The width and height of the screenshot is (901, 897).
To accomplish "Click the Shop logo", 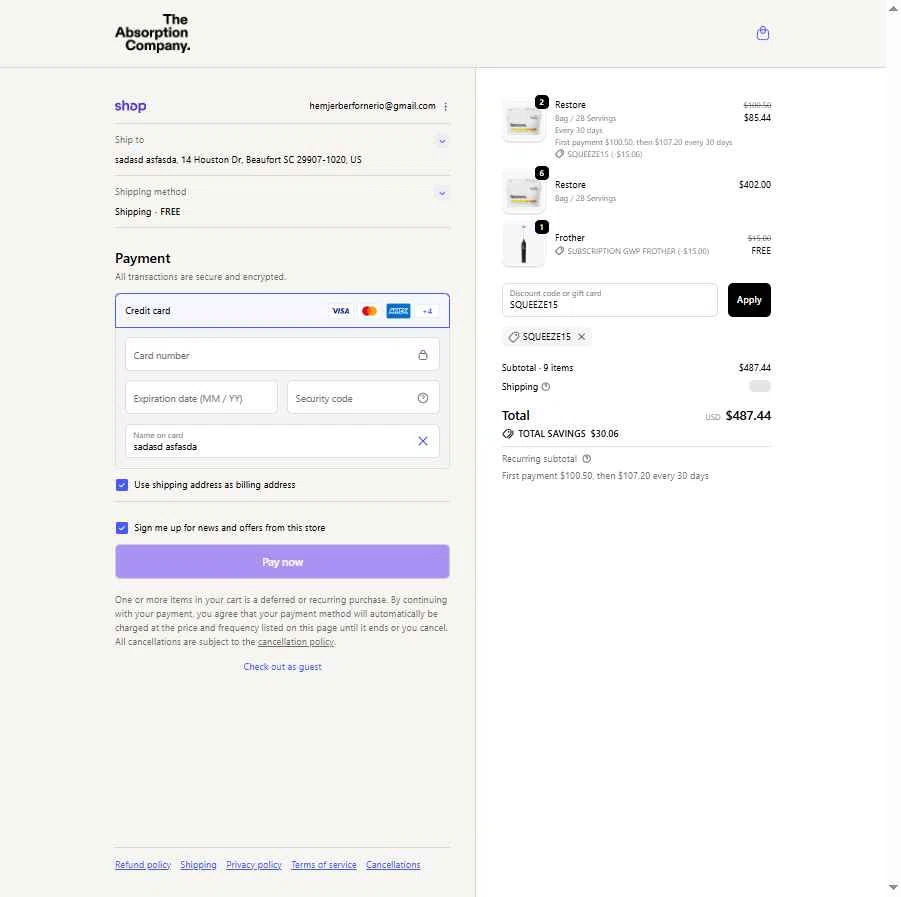I will [130, 106].
